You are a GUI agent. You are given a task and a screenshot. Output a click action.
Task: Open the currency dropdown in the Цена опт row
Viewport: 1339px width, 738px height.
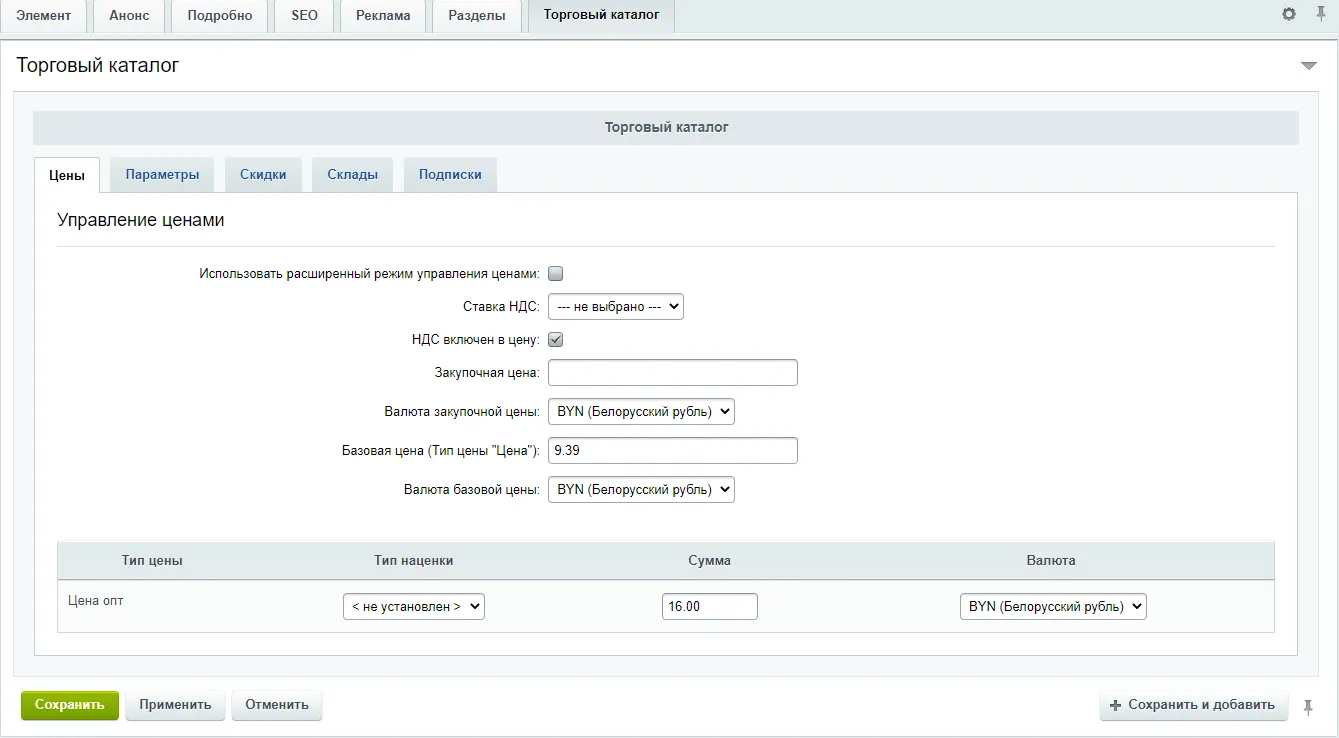coord(1053,607)
